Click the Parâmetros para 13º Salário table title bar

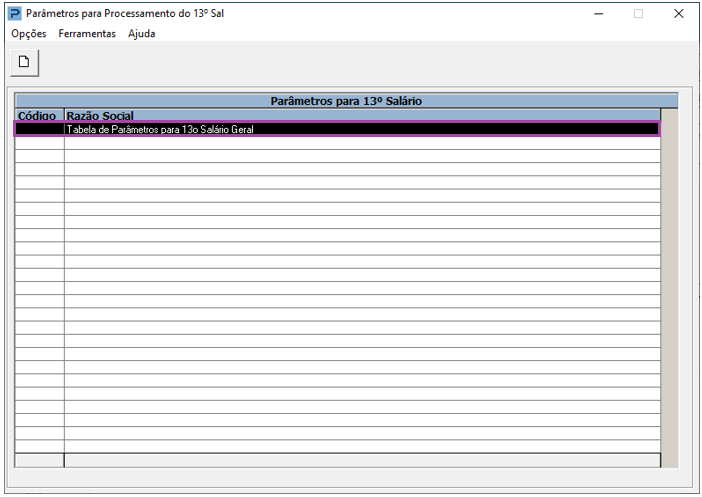coord(346,101)
